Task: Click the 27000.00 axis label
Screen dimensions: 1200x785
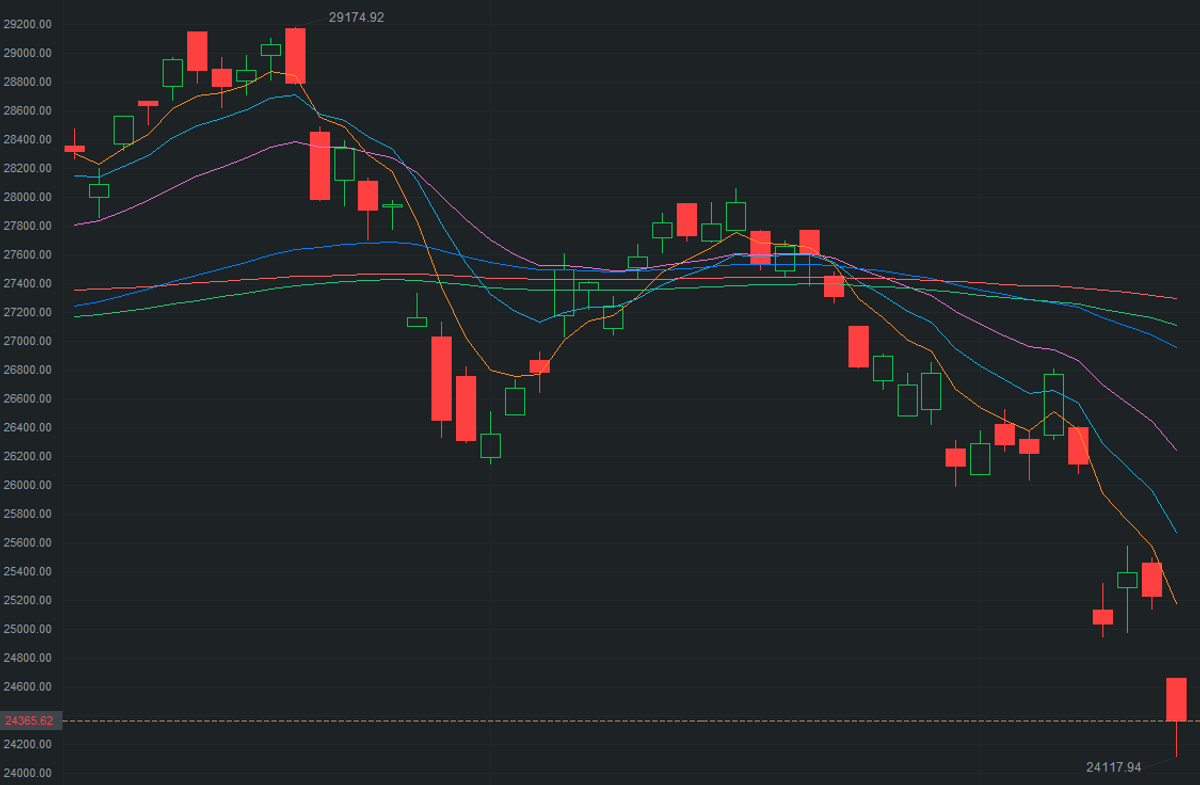Action: click(28, 341)
